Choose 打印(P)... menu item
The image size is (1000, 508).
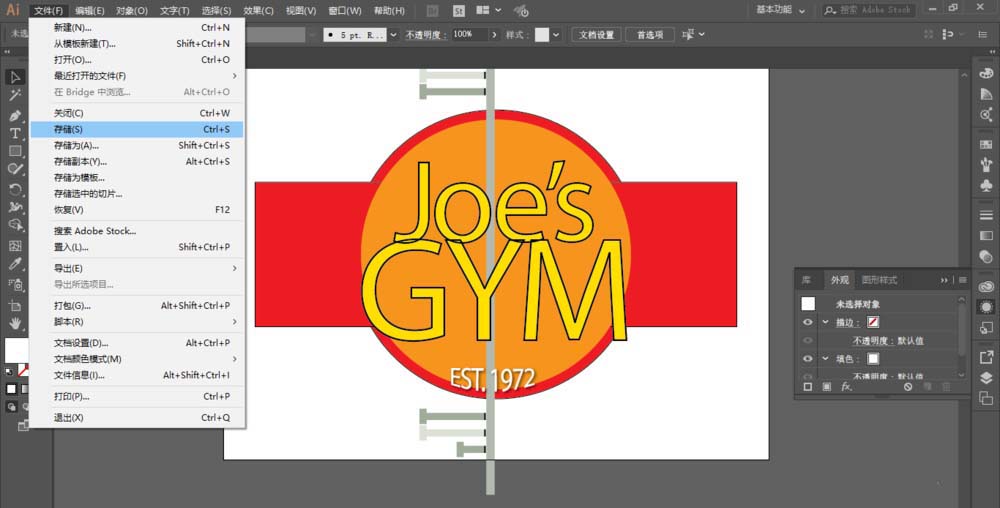pos(137,396)
